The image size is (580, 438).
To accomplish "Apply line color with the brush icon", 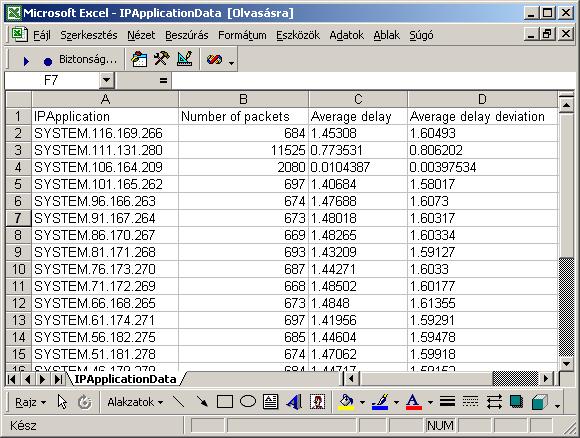I will point(380,402).
